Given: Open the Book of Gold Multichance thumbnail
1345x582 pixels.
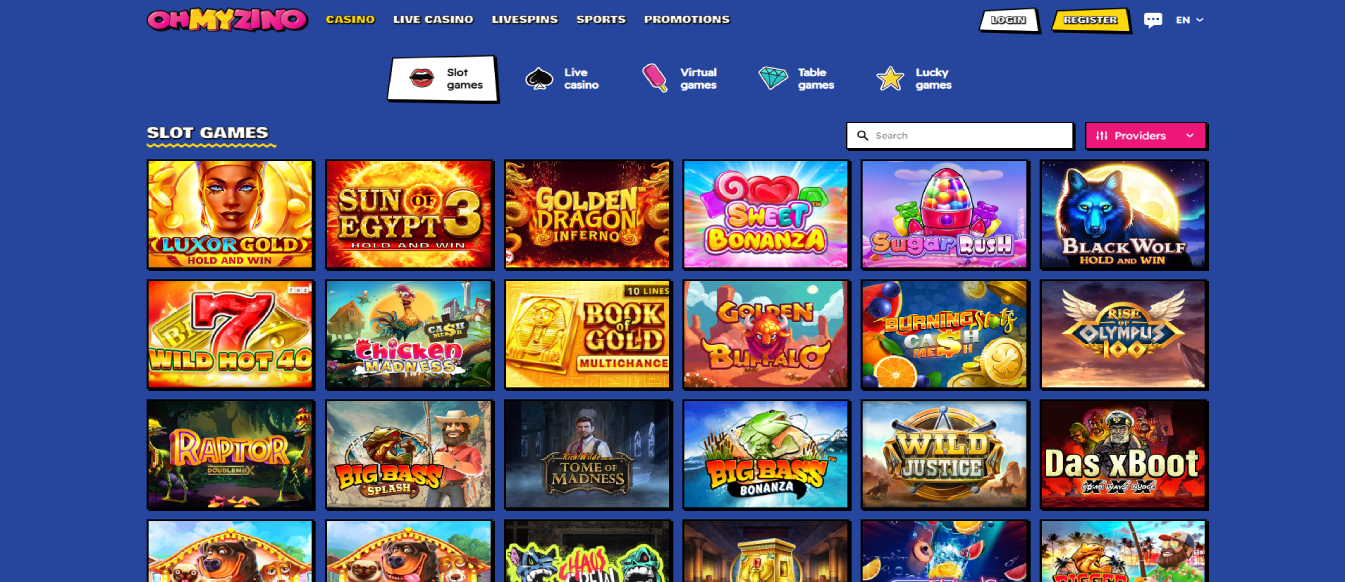Looking at the screenshot, I should (587, 334).
